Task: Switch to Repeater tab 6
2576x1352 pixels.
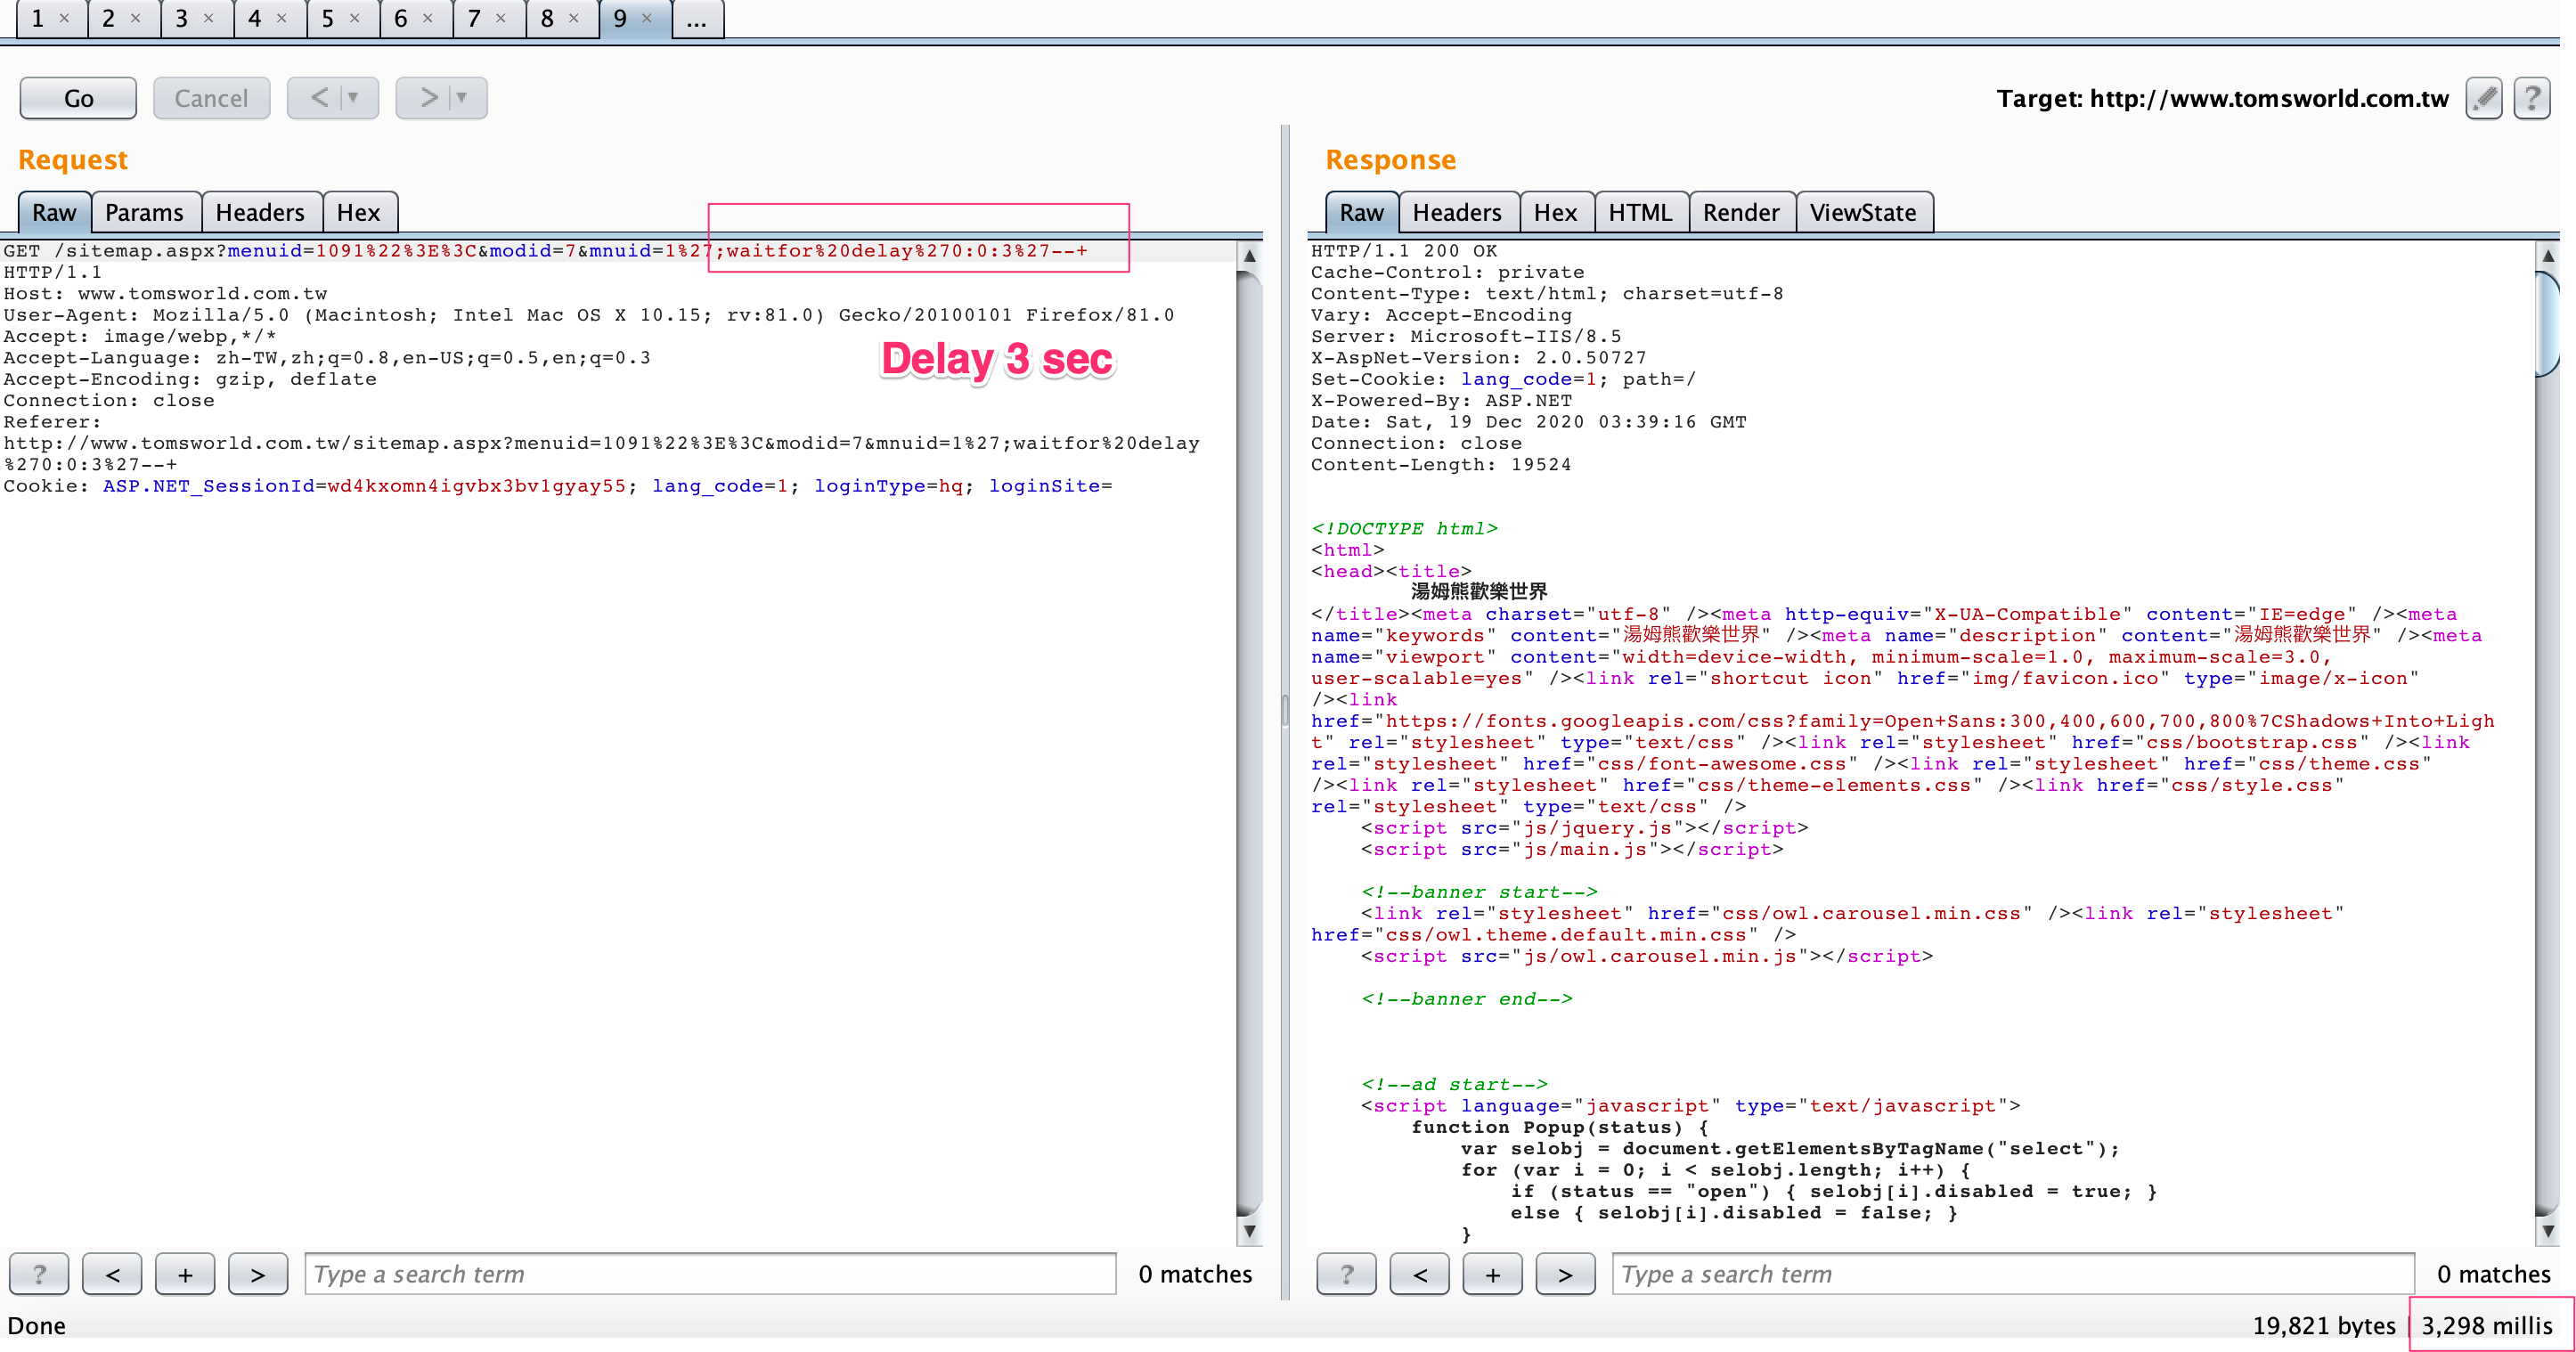Action: click(x=400, y=18)
